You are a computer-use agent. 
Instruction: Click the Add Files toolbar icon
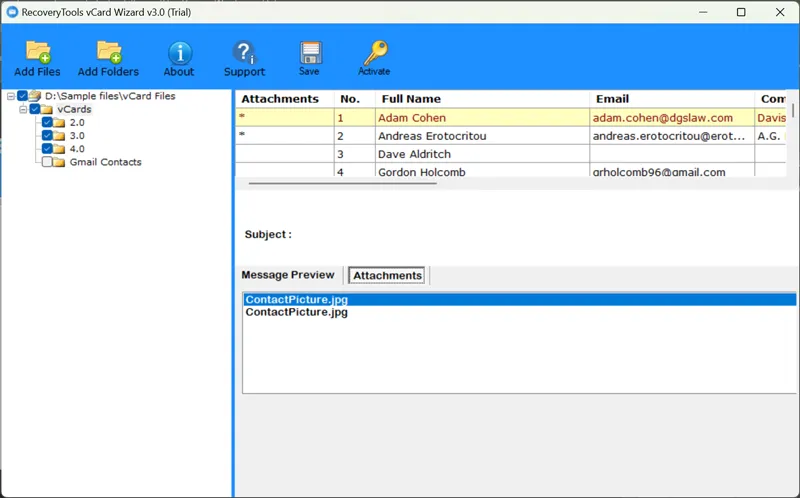37,57
